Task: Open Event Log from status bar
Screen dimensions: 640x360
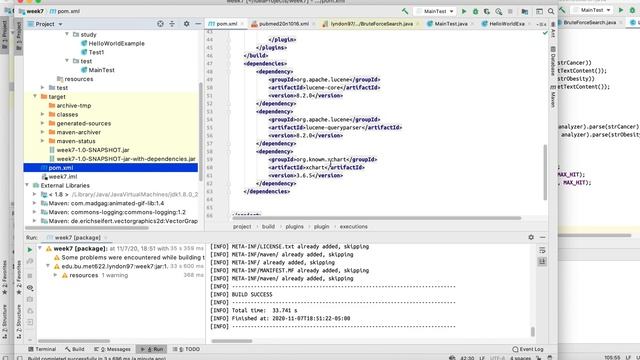Action: (x=528, y=349)
